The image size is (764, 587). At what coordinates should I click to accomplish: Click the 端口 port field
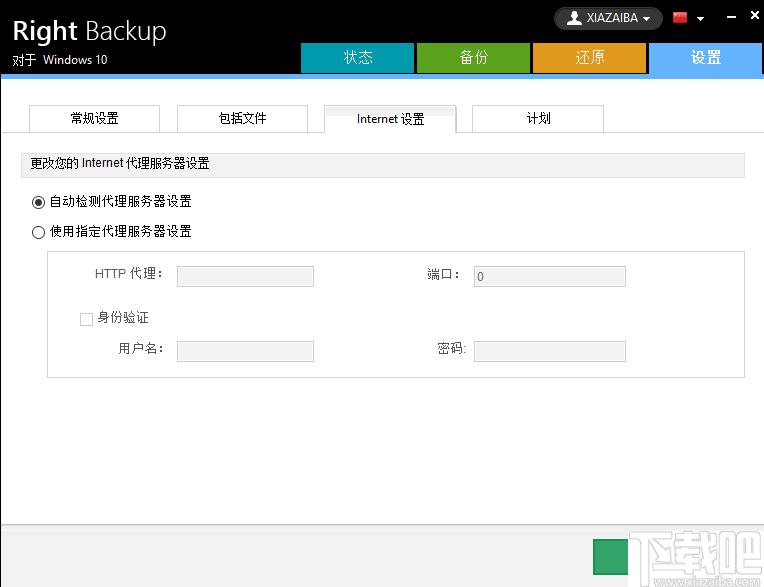[550, 276]
